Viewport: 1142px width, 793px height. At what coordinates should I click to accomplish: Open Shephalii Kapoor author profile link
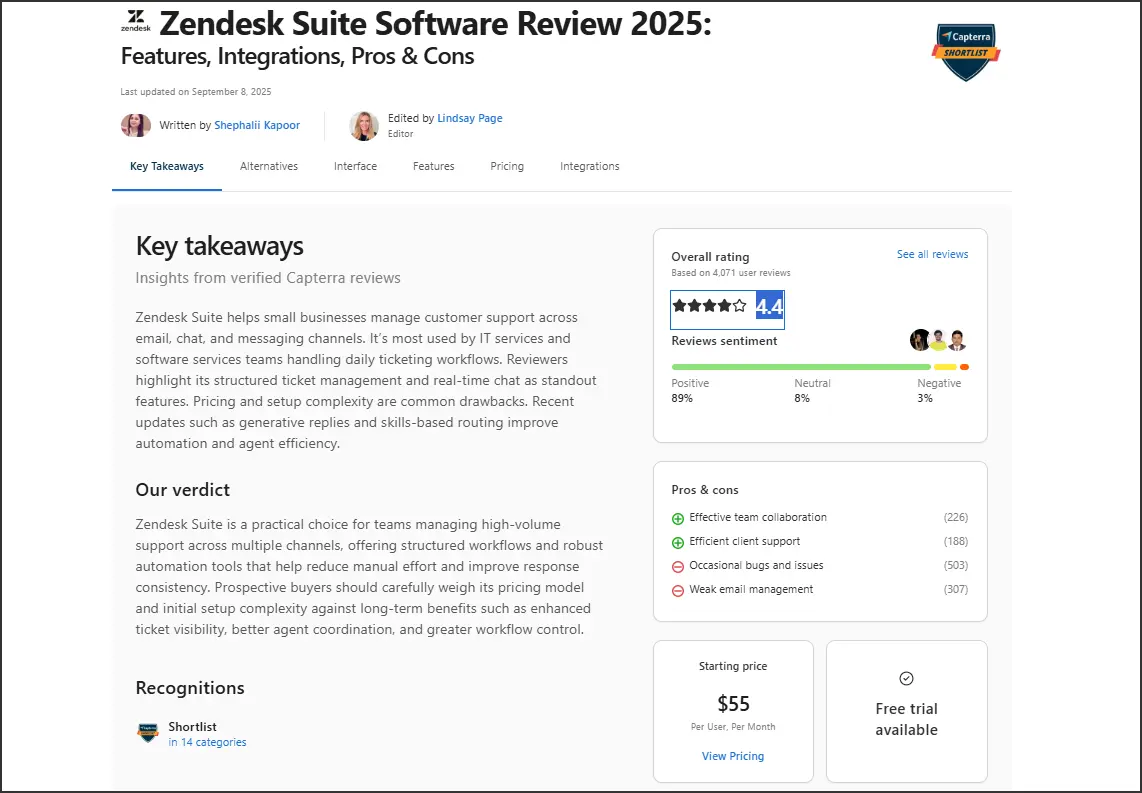257,125
